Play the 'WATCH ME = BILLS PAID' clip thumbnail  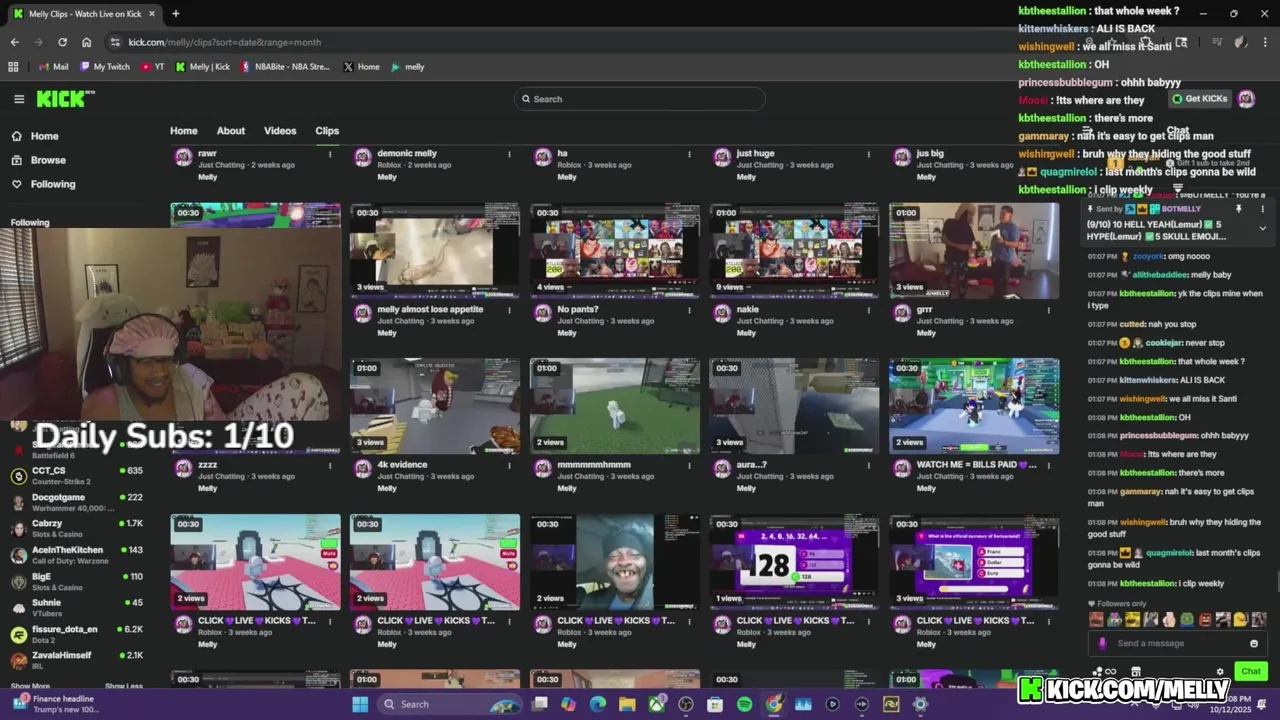click(974, 406)
